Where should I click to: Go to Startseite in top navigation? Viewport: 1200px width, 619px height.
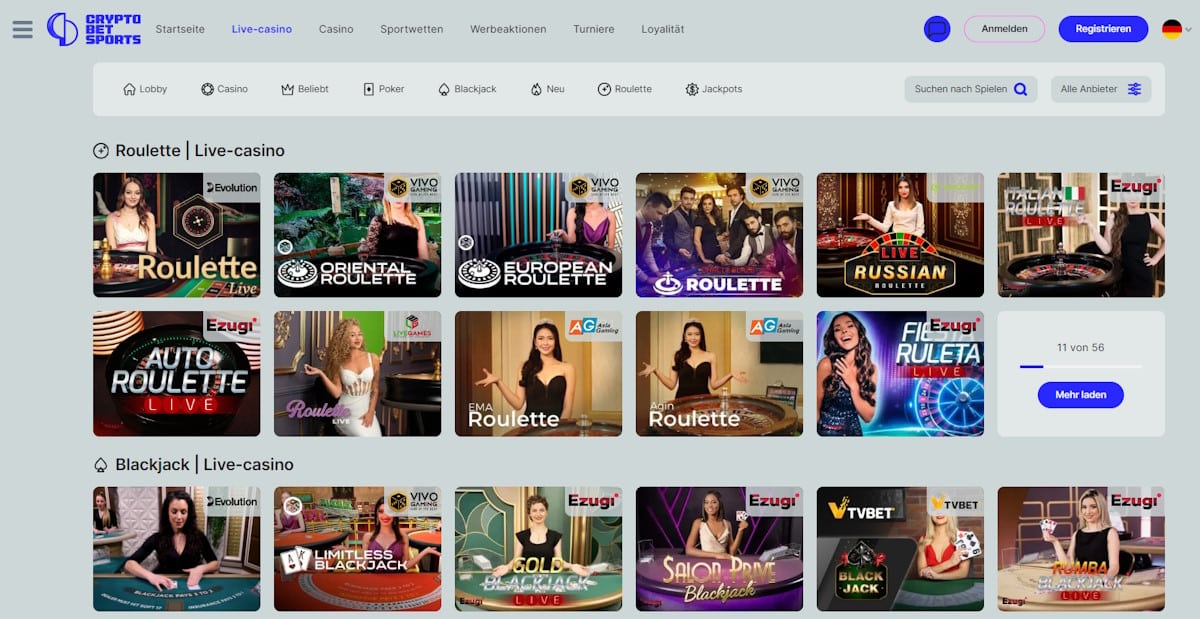[180, 29]
